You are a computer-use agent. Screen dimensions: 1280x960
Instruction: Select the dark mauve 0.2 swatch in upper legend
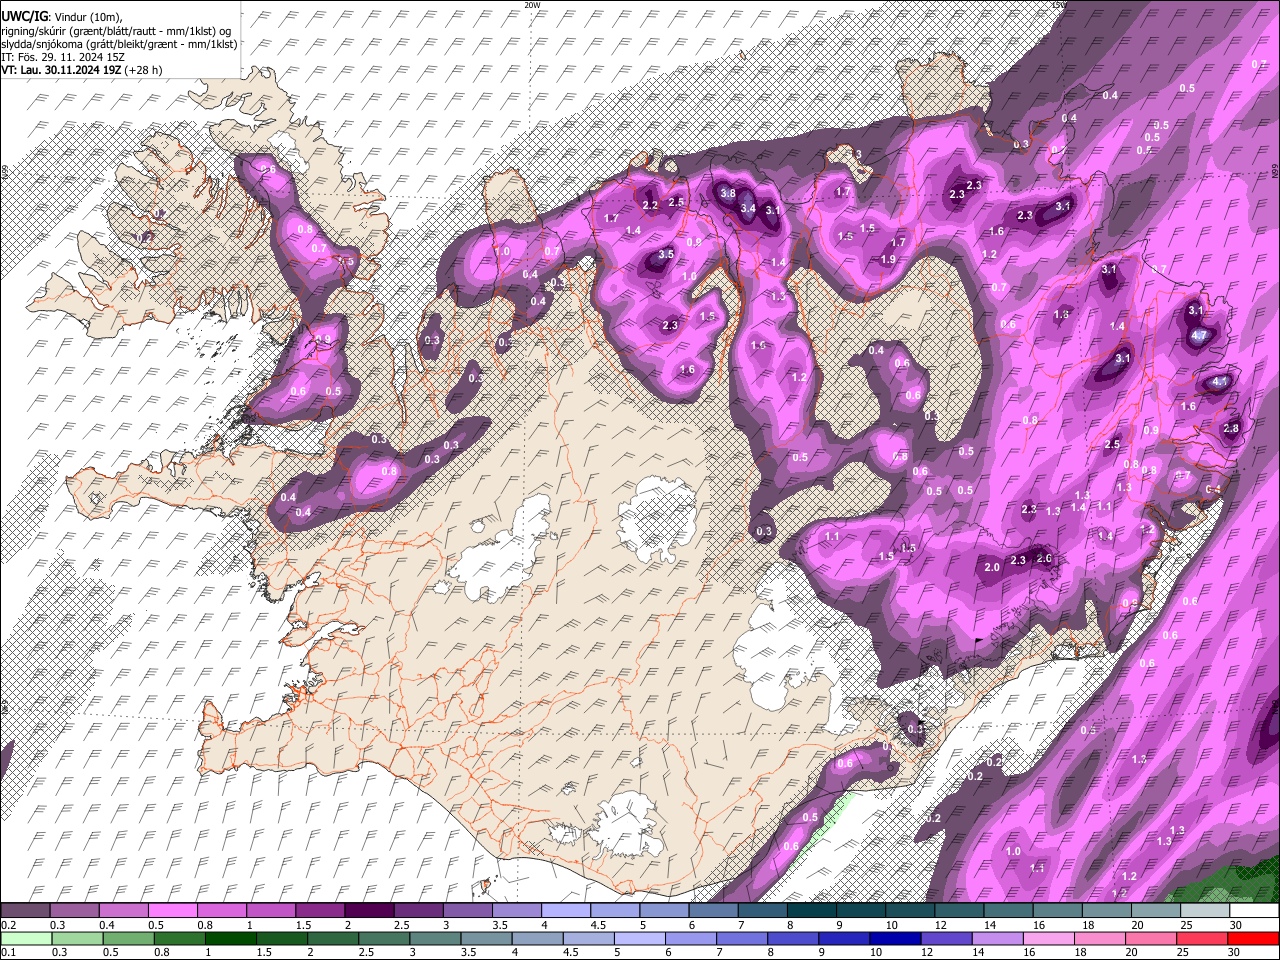(25, 911)
